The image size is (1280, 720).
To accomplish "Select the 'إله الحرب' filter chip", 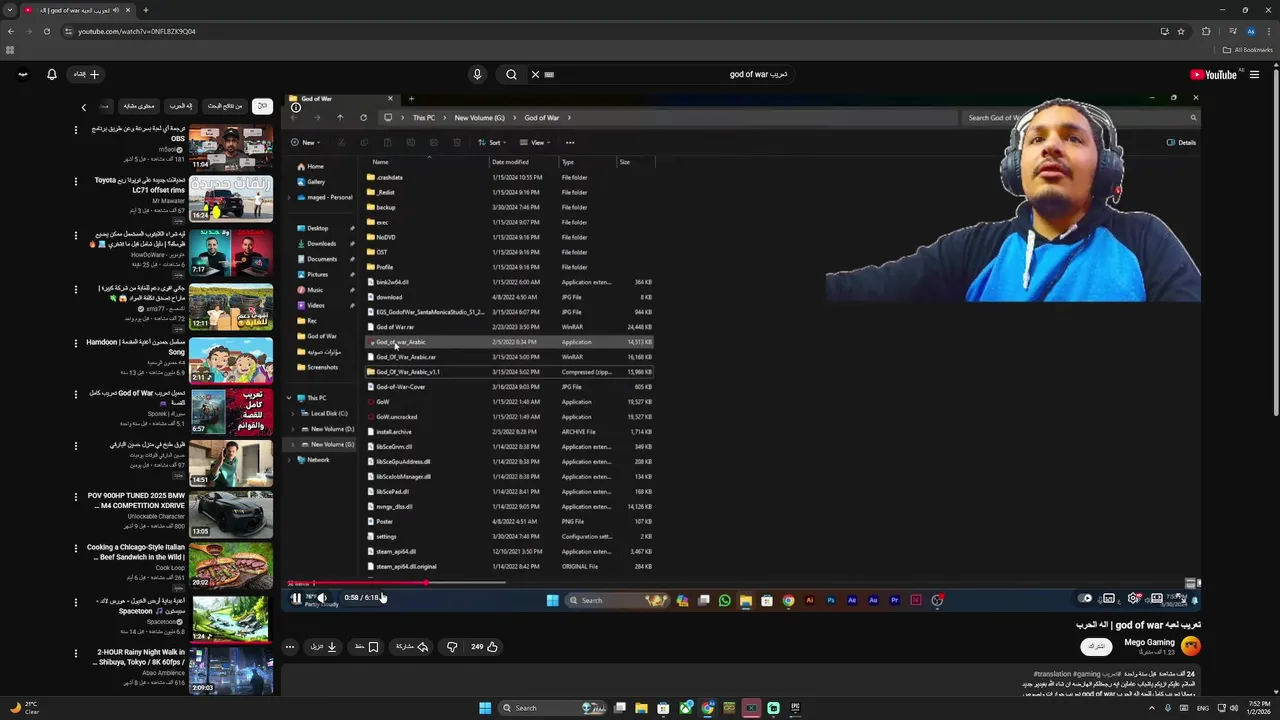I will 180,106.
